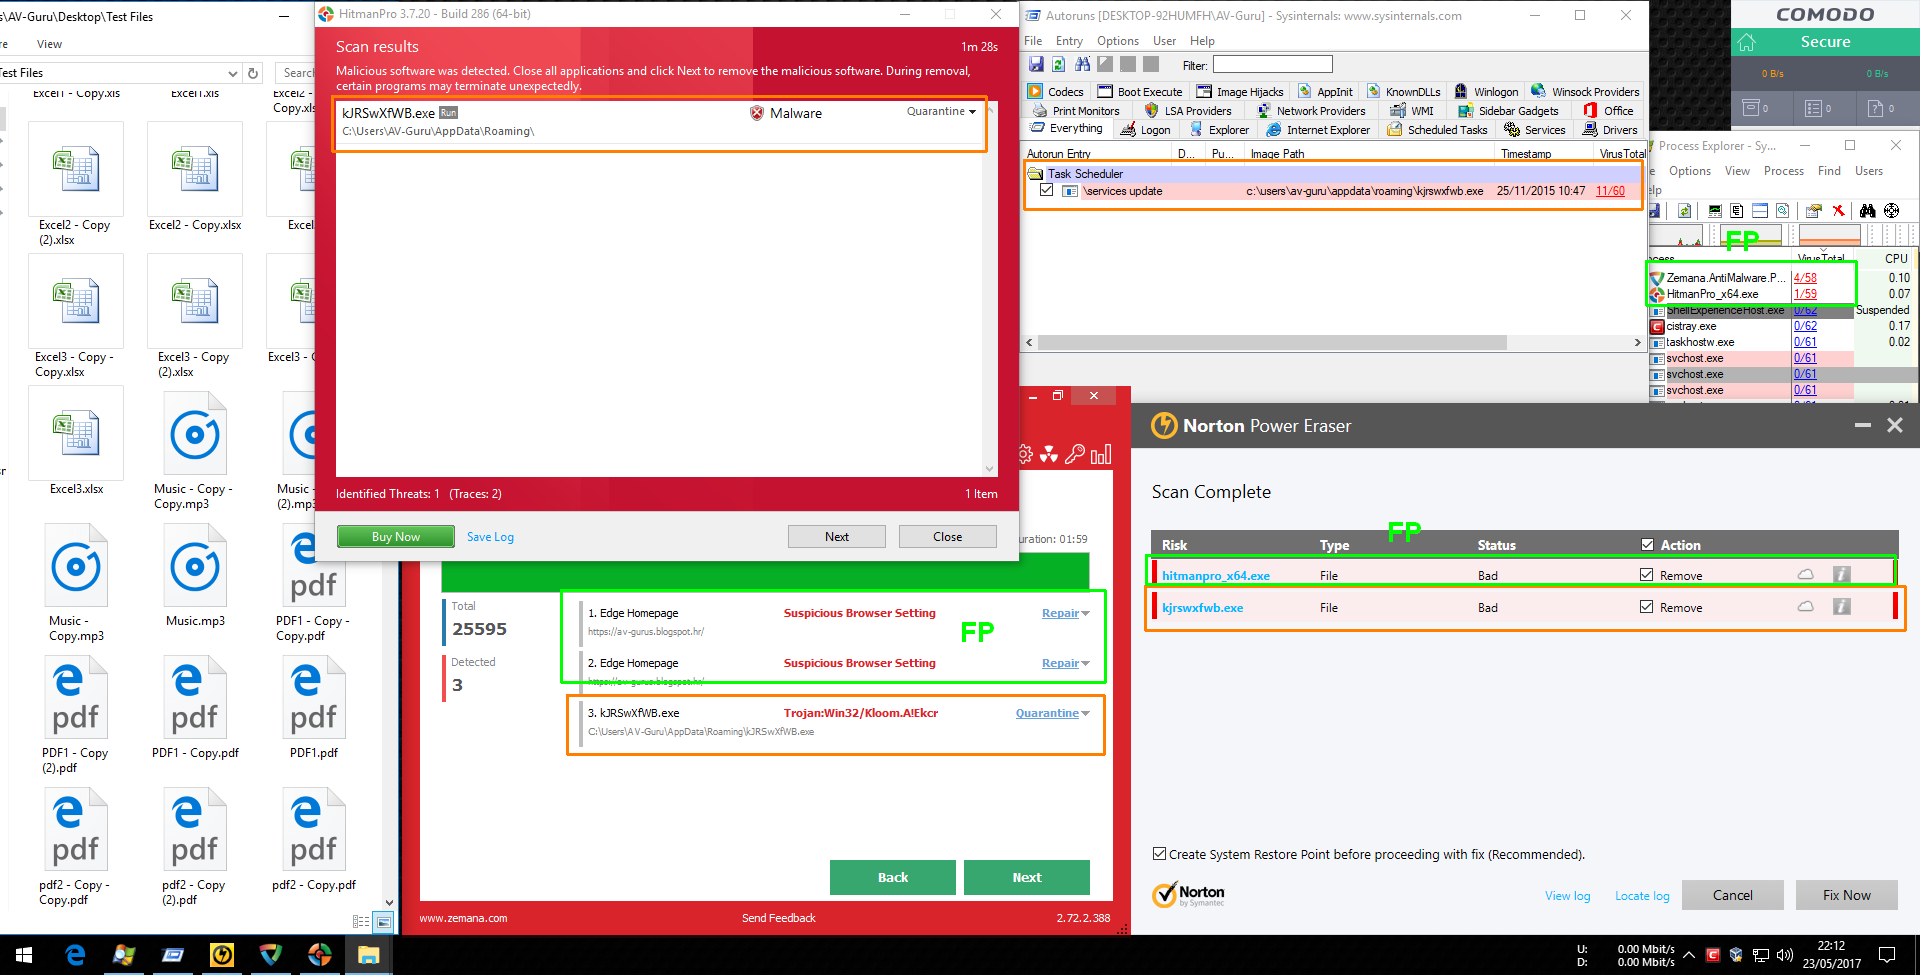Open Microsoft Edge from the taskbar
The image size is (1920, 975).
coord(75,955)
